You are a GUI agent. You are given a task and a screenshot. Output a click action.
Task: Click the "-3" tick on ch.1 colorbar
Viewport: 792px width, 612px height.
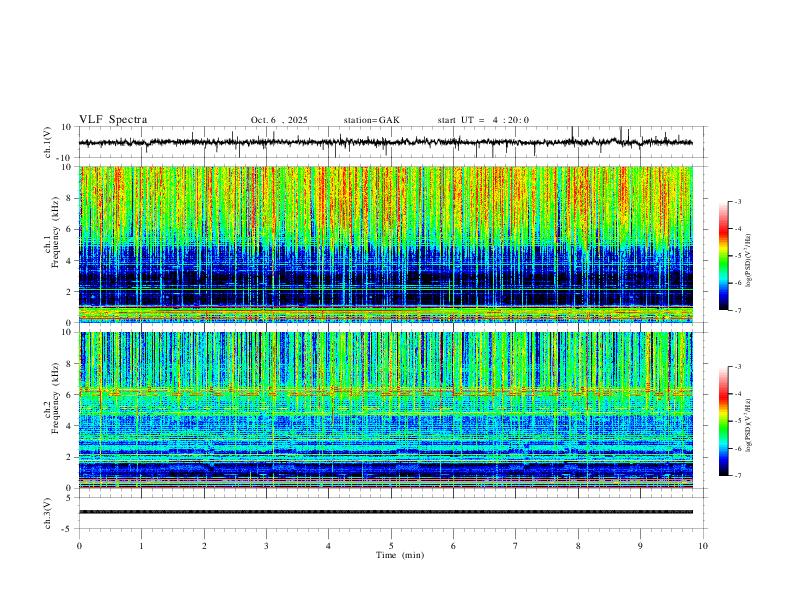737,201
